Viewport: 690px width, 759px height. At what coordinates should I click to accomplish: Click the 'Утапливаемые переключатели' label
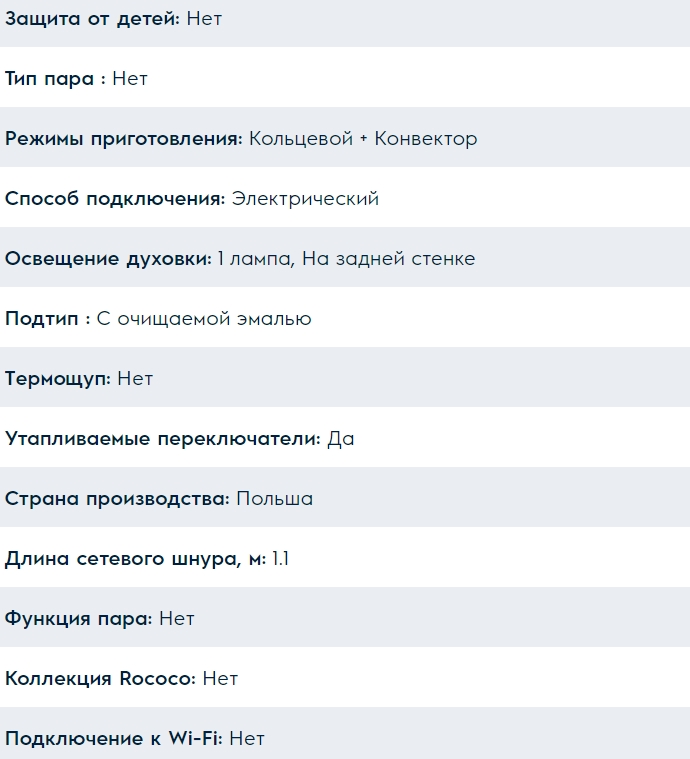coord(163,439)
